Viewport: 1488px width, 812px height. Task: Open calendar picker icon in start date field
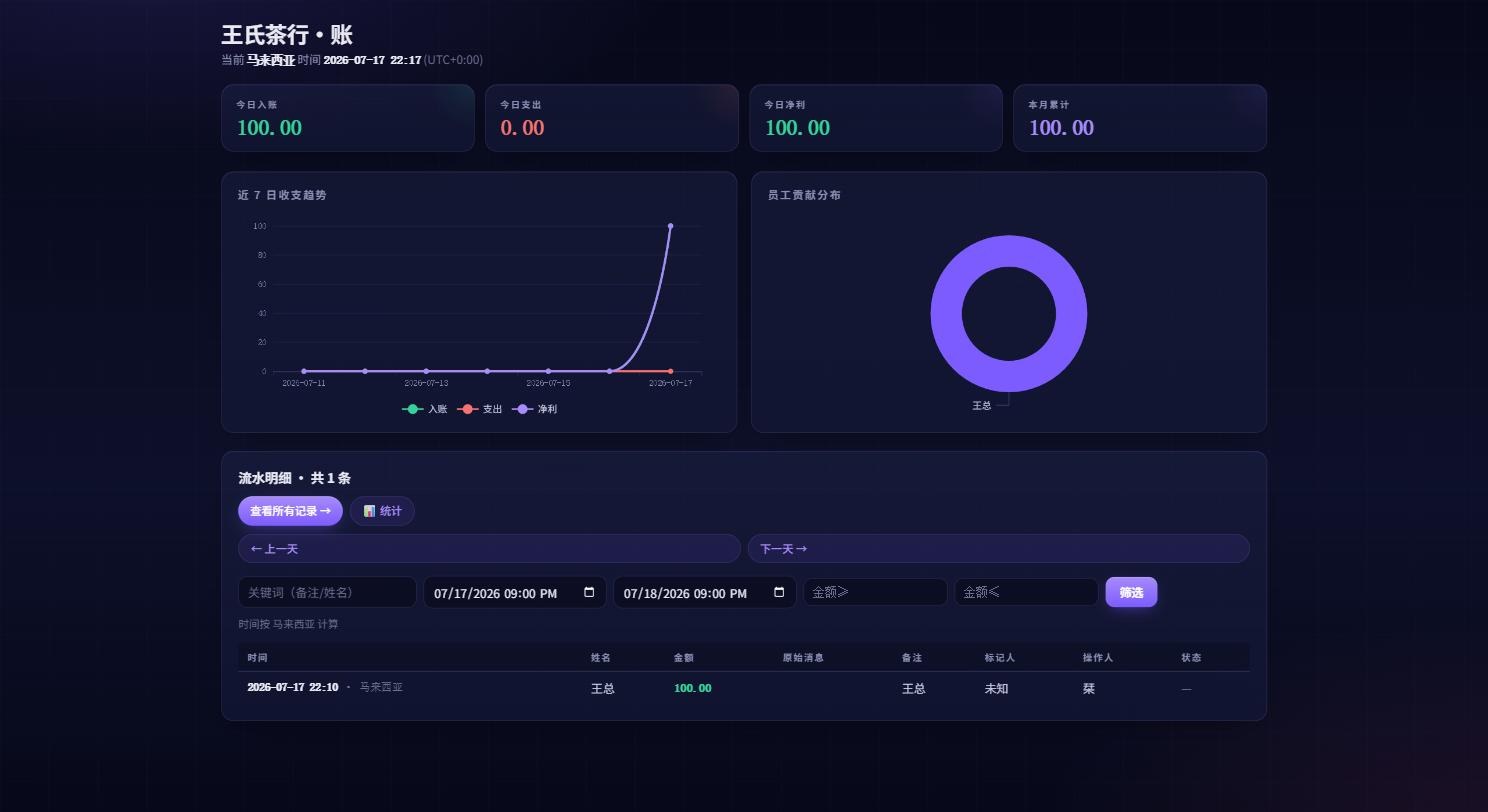(589, 592)
